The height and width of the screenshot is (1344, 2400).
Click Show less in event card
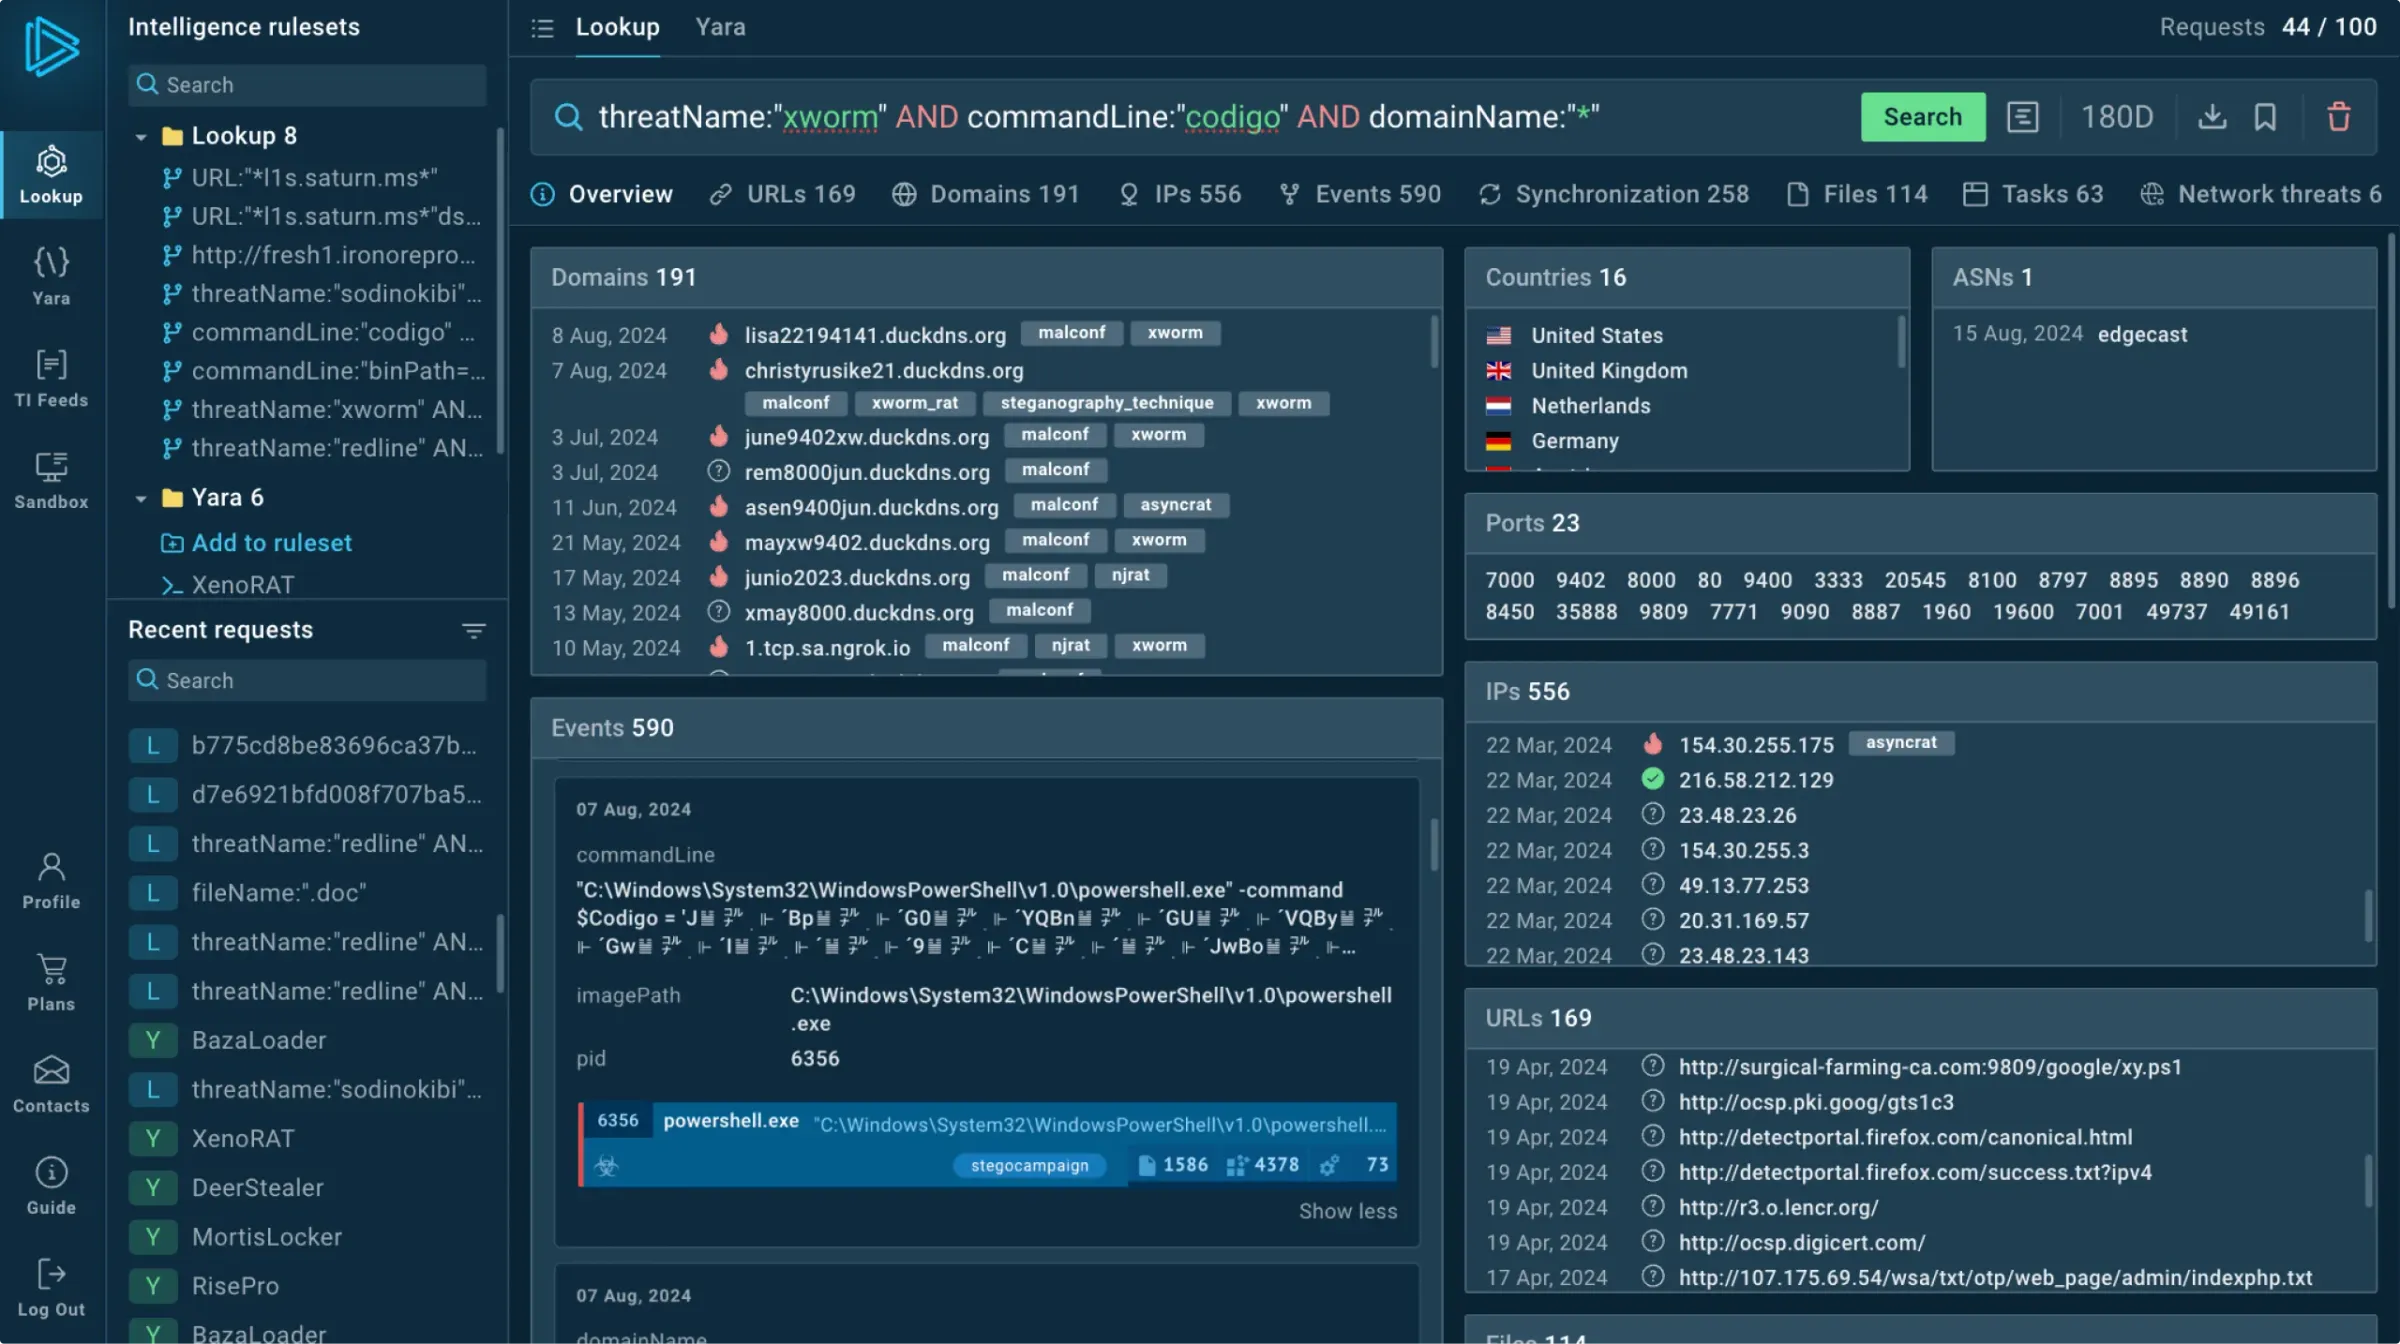coord(1347,1211)
